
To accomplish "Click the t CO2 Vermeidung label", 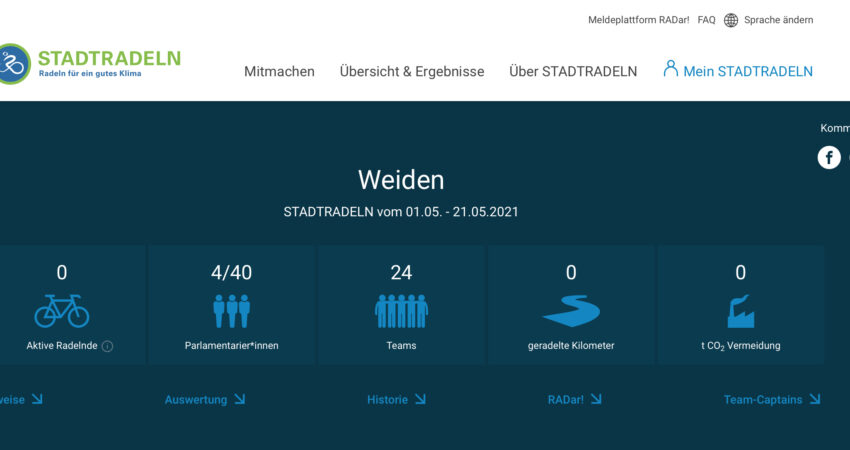I will [x=740, y=346].
